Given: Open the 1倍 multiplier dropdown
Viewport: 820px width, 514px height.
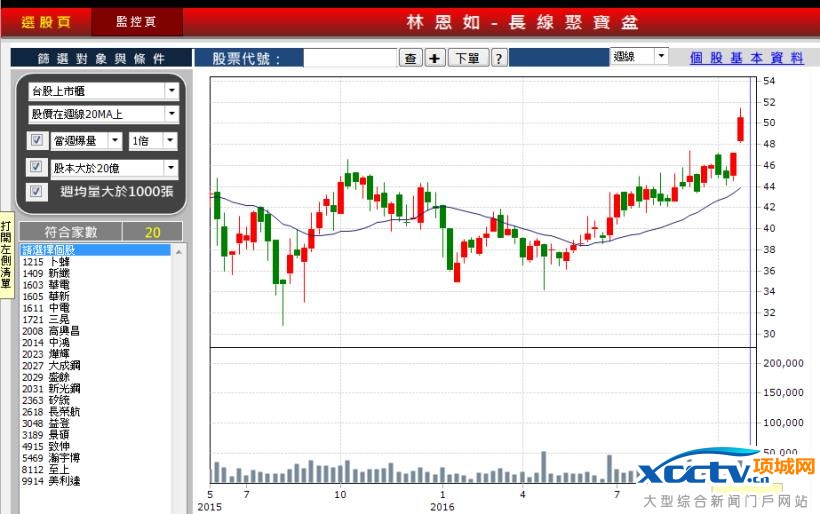Looking at the screenshot, I should click(171, 141).
